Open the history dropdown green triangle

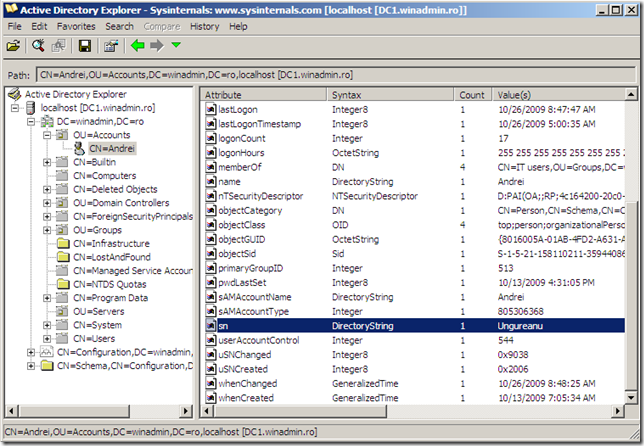(176, 44)
